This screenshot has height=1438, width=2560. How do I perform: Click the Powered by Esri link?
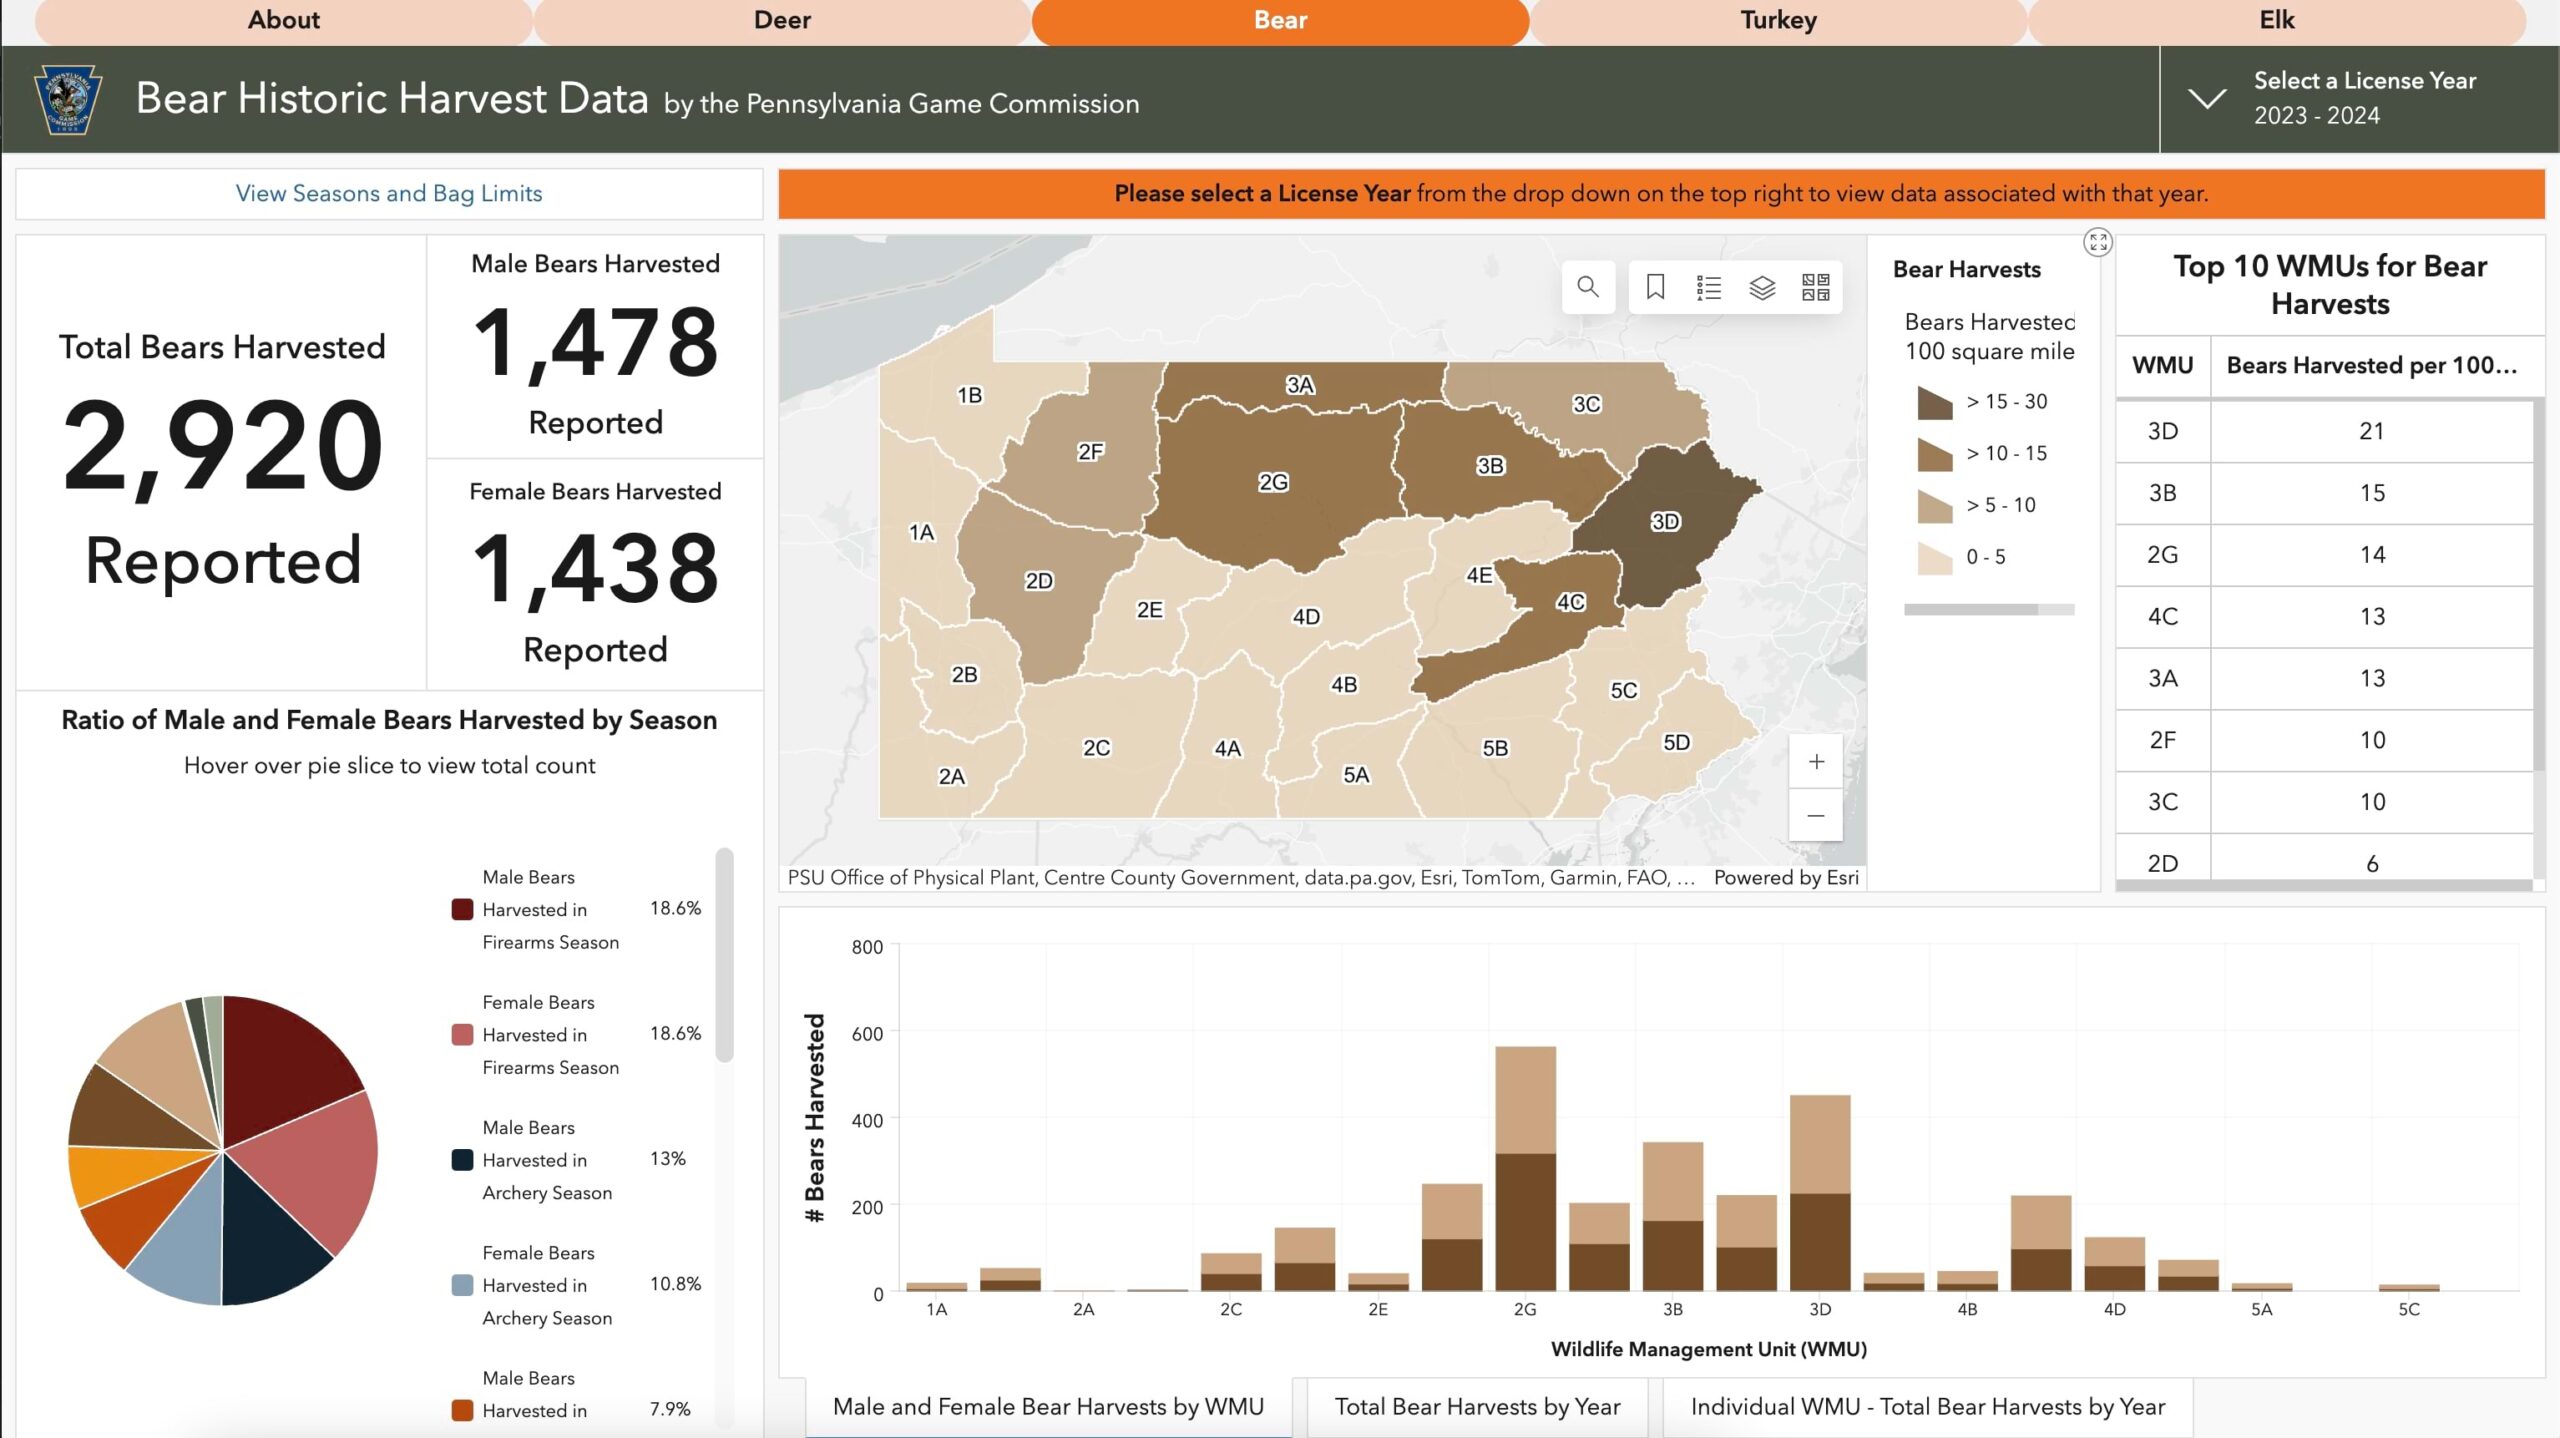click(1786, 877)
